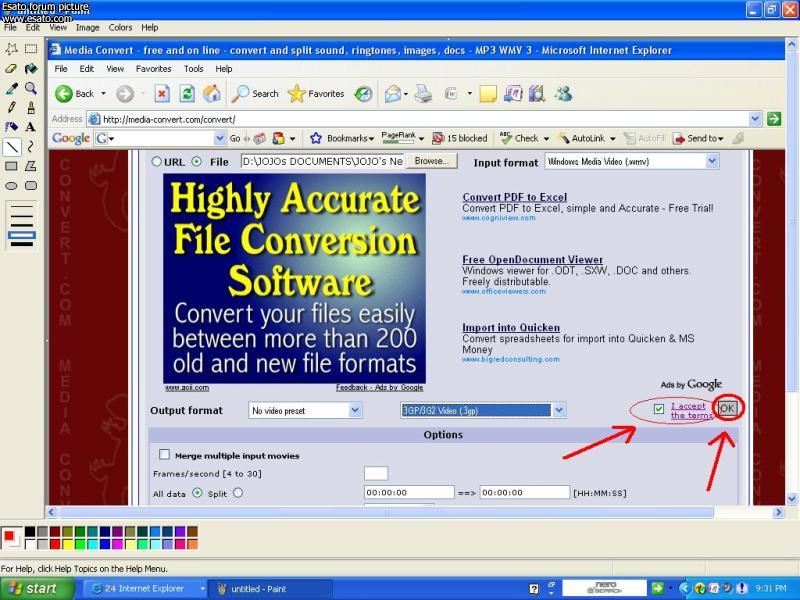
Task: Open the 'Free OpenDocument Viewer' link
Action: pos(533,260)
